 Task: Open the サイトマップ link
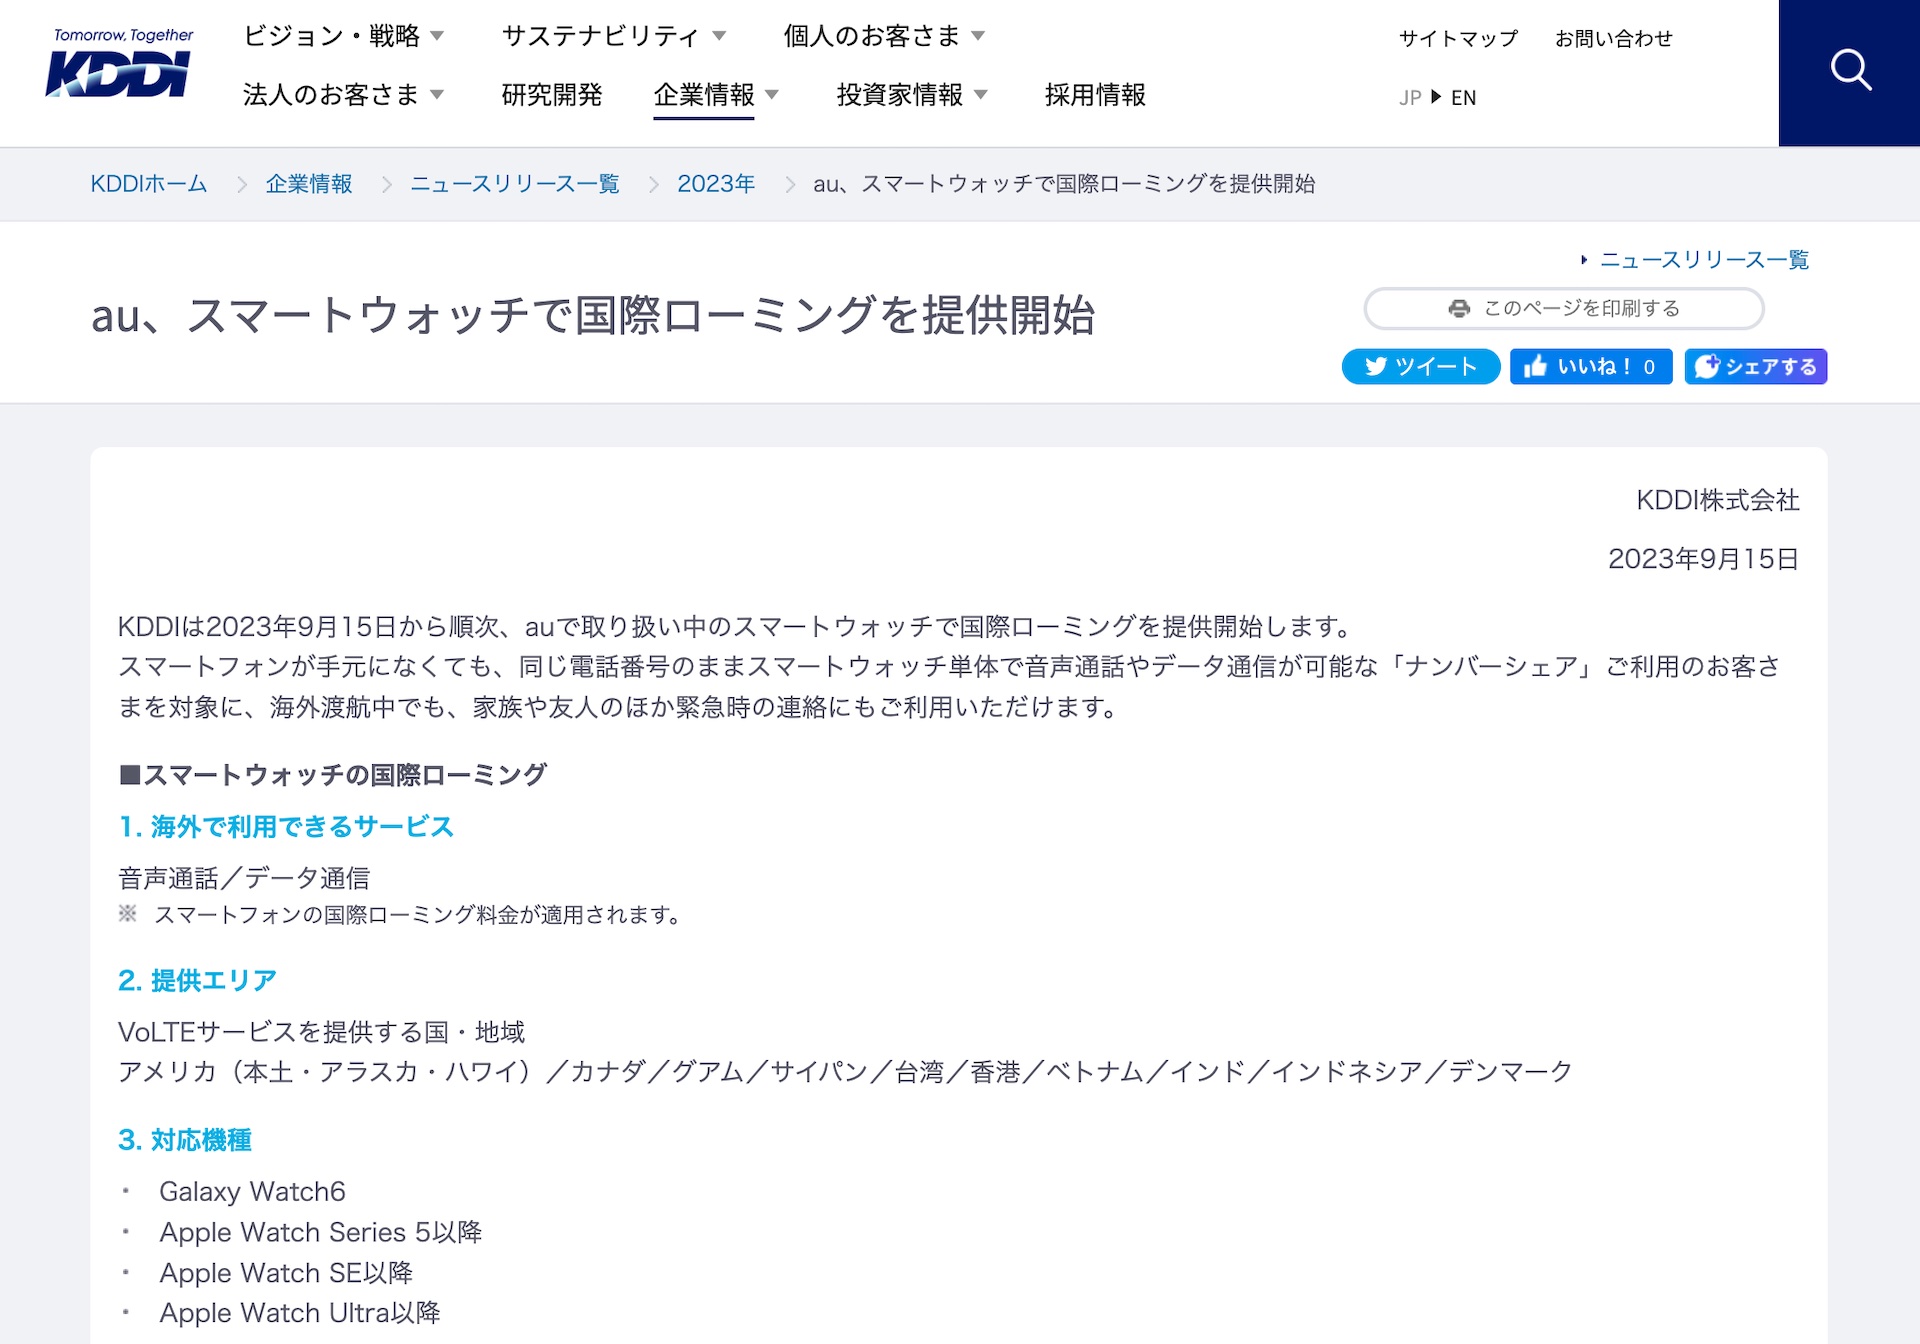click(1458, 39)
